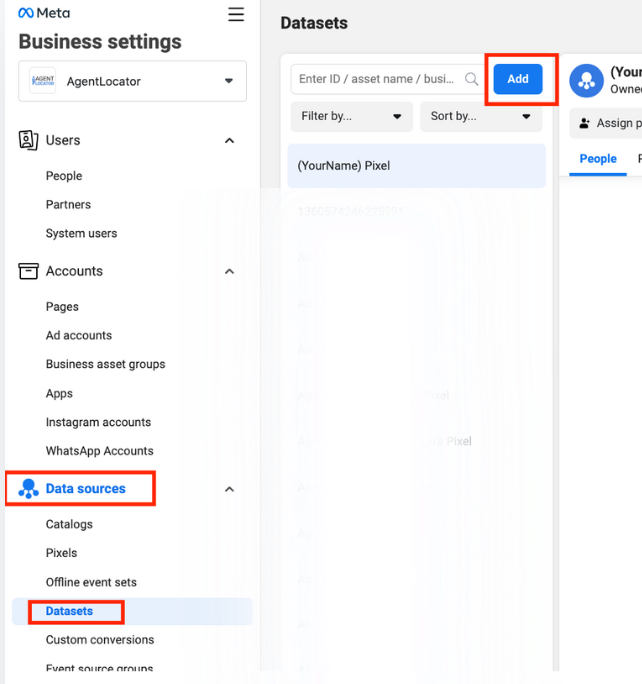Open the Partners menu item
The height and width of the screenshot is (684, 642).
click(68, 205)
